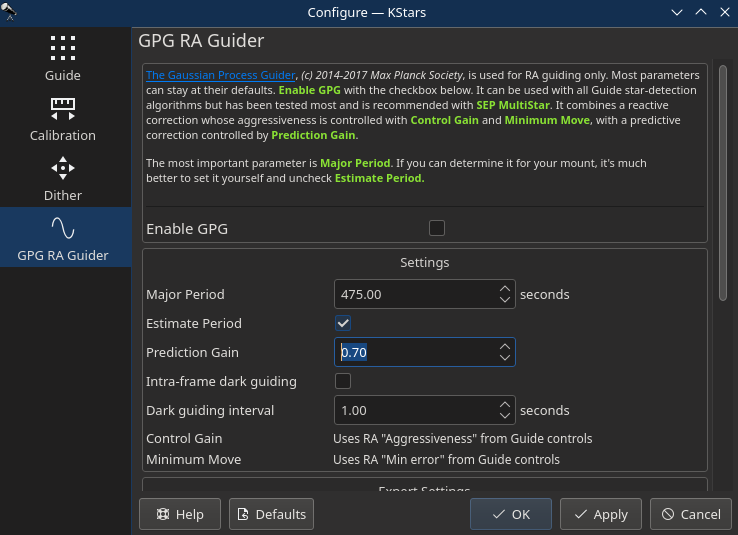The width and height of the screenshot is (738, 535).
Task: Open the Guide settings page icon
Action: click(63, 48)
